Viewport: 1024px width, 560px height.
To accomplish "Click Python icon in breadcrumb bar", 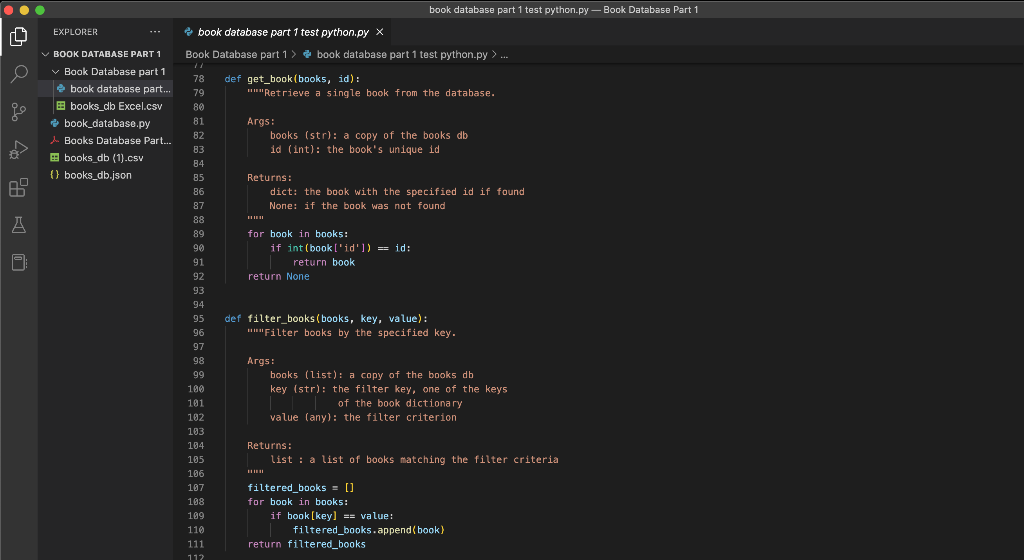I will (307, 55).
